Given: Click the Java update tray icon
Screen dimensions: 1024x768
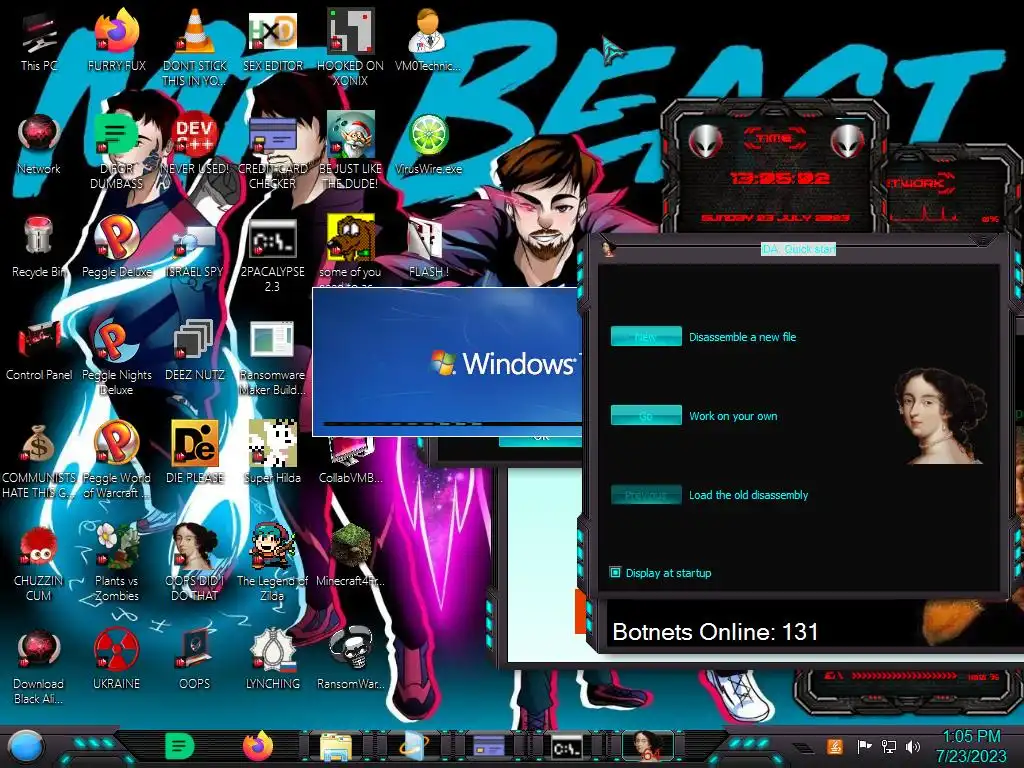Looking at the screenshot, I should pyautogui.click(x=835, y=746).
